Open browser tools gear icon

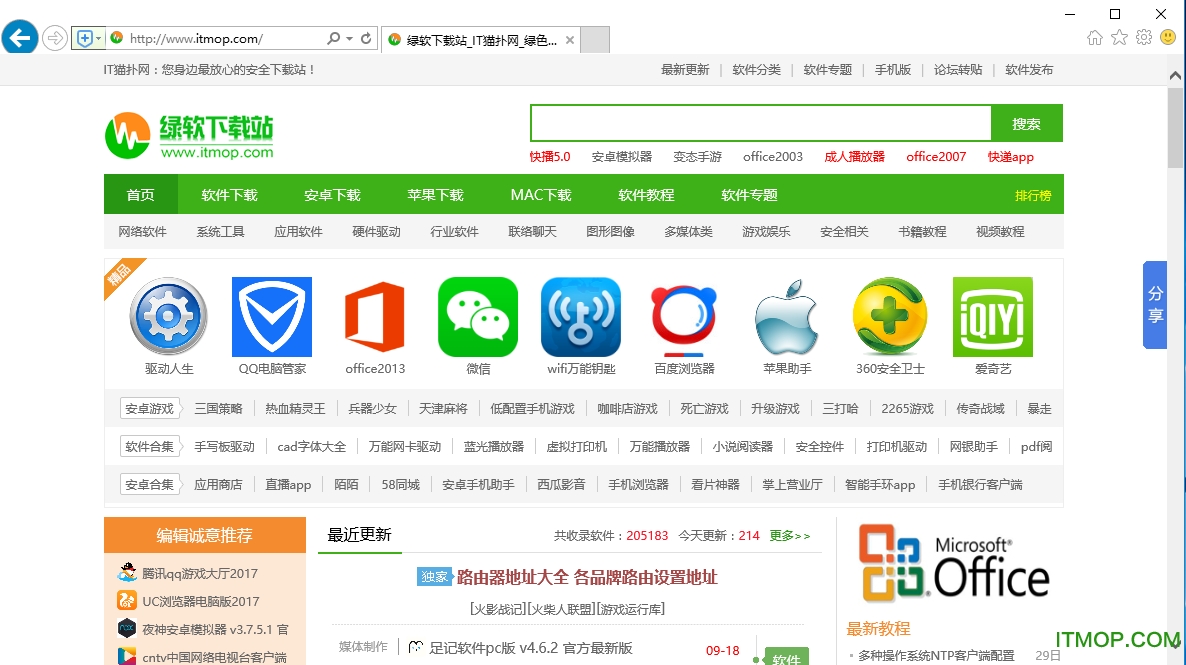tap(1144, 37)
